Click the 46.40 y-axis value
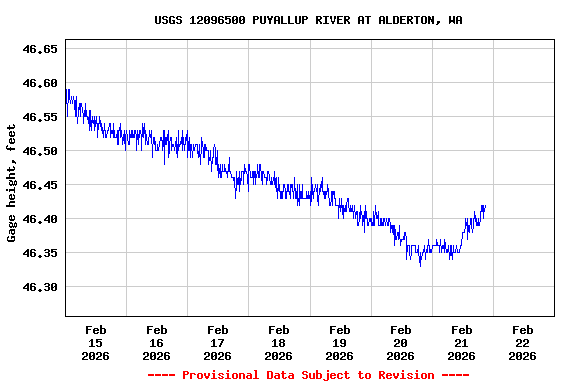Screen dimensions: 576x384 click(x=40, y=219)
